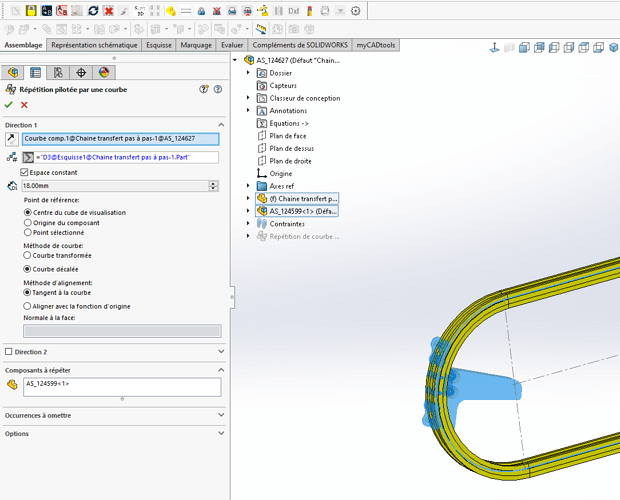Select Tangent à la courbe alignment
The width and height of the screenshot is (620, 500).
click(x=27, y=292)
